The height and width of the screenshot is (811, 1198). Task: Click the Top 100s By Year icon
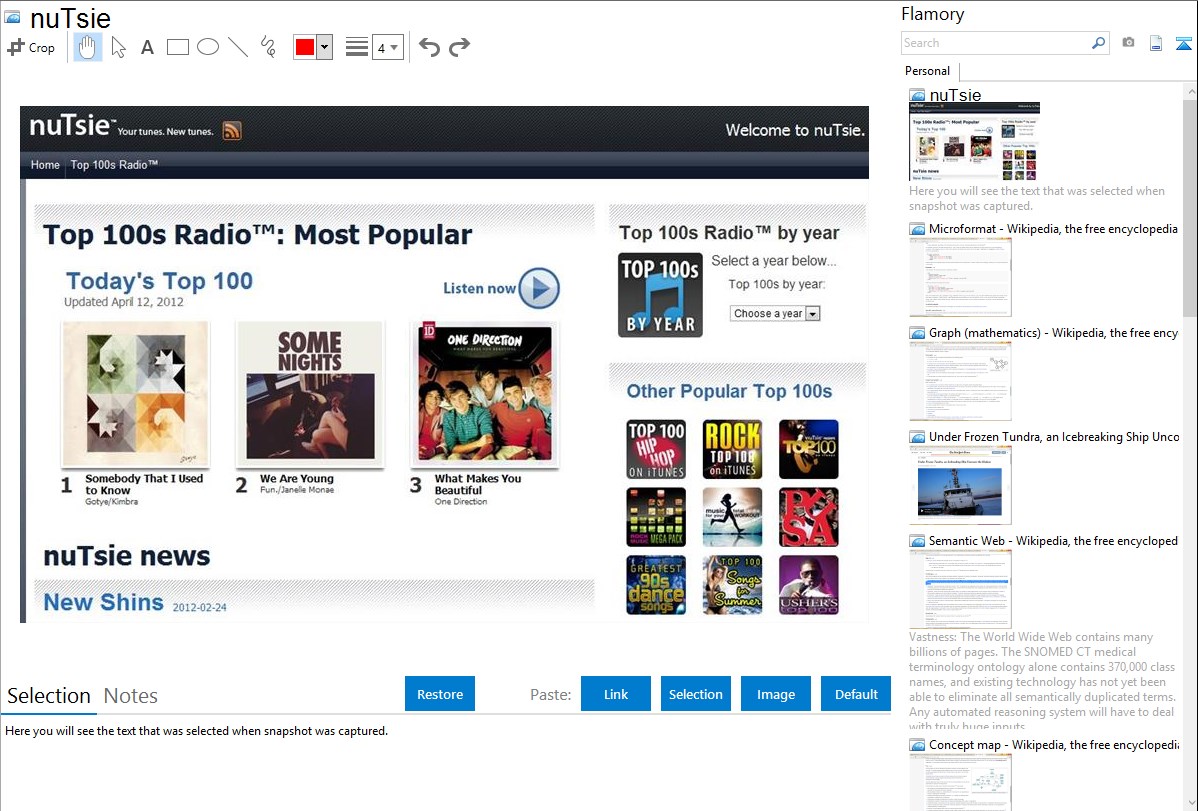(660, 295)
